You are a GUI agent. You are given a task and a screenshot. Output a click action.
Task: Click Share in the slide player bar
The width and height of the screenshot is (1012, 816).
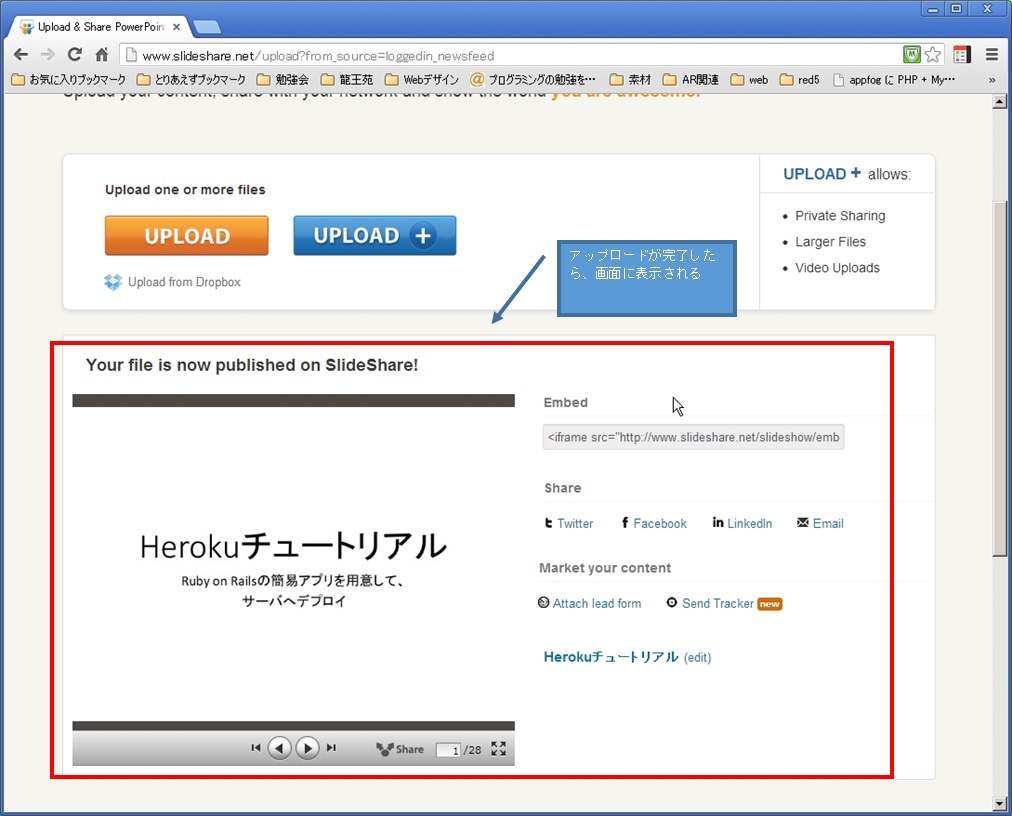point(400,749)
